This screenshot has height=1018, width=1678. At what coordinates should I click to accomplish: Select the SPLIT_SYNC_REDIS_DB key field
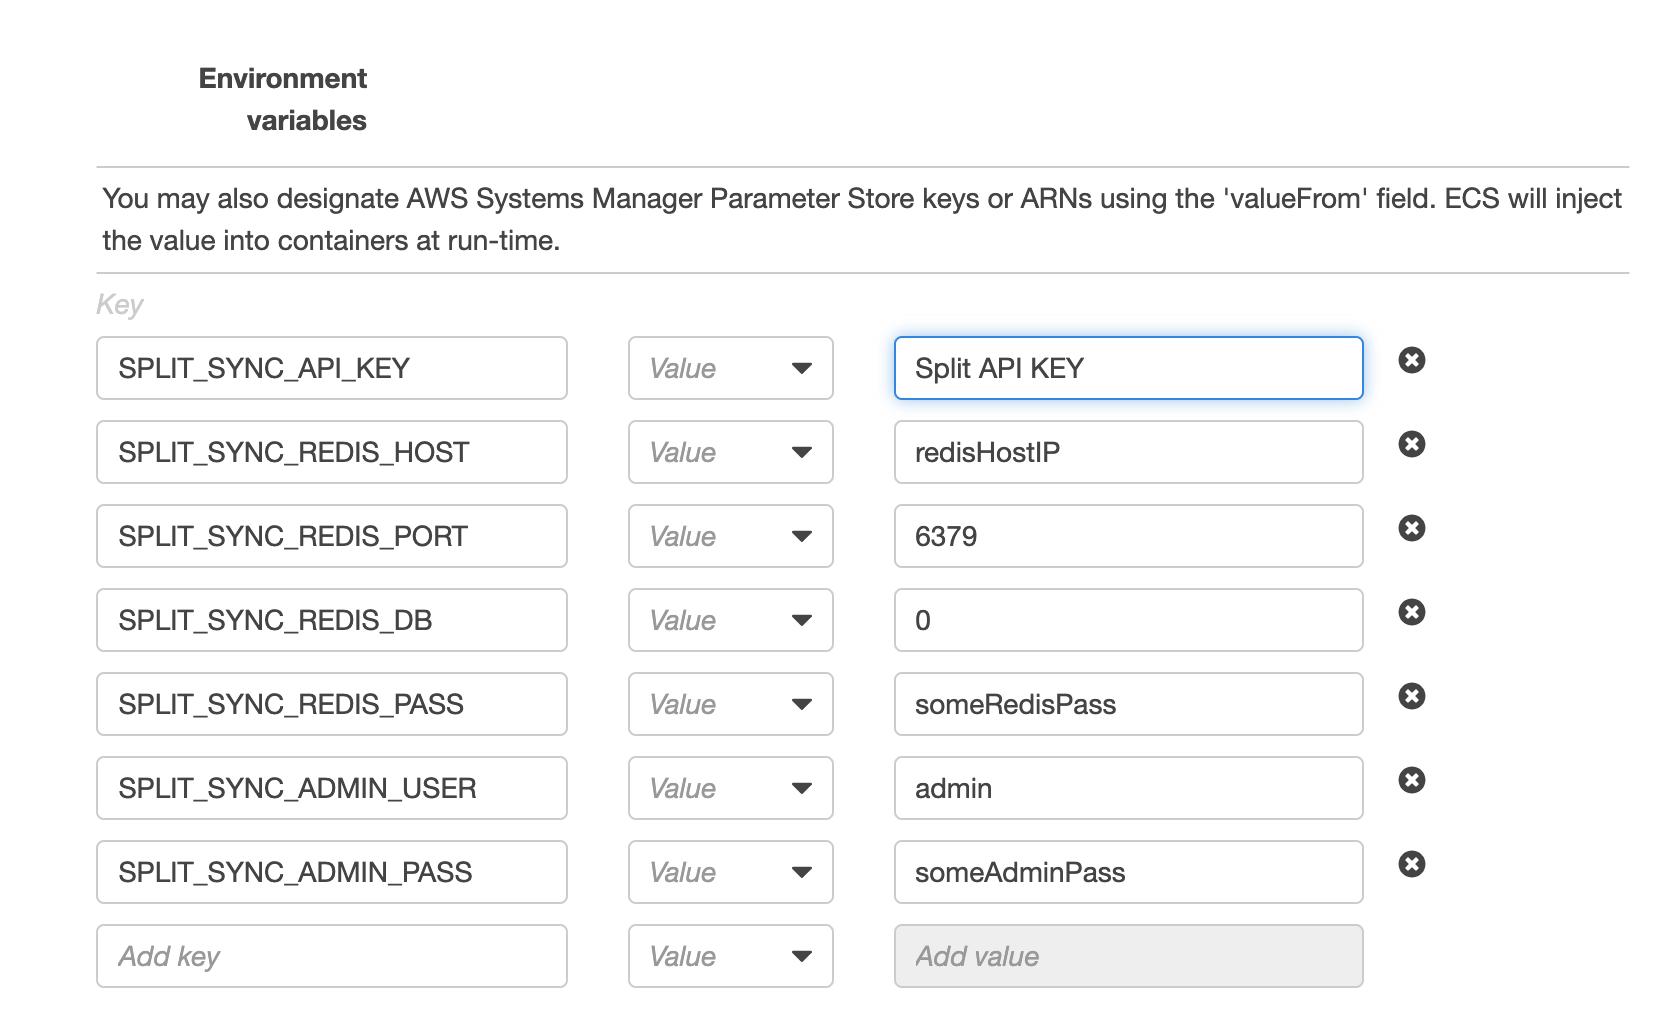(x=331, y=620)
